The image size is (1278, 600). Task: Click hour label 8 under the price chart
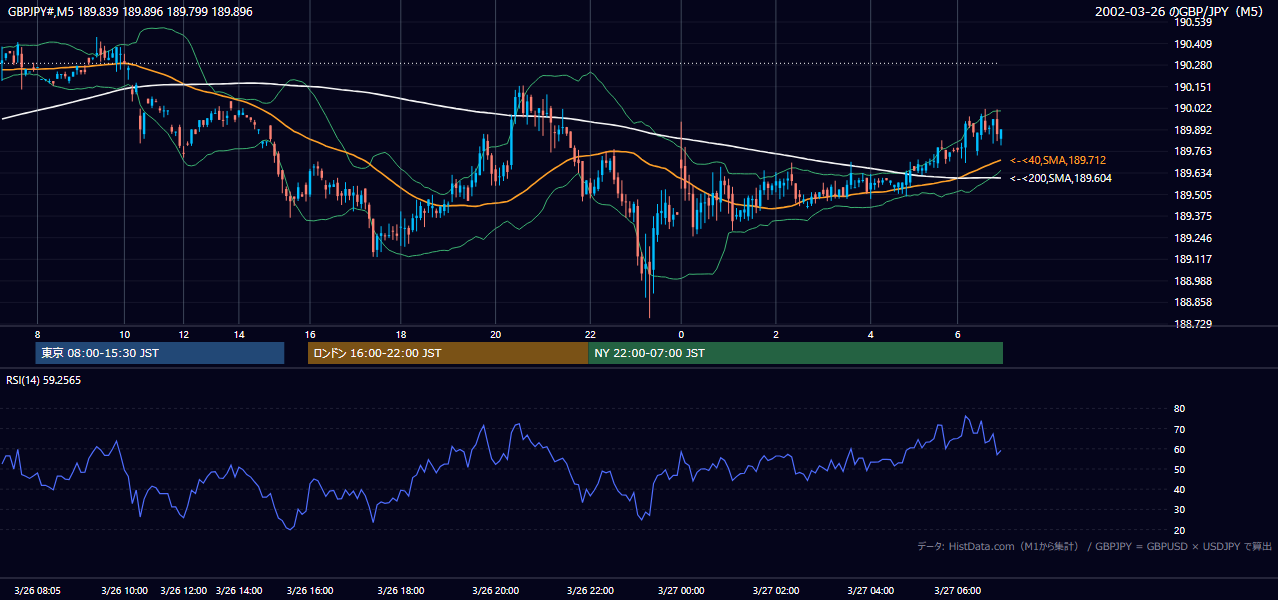point(37,335)
